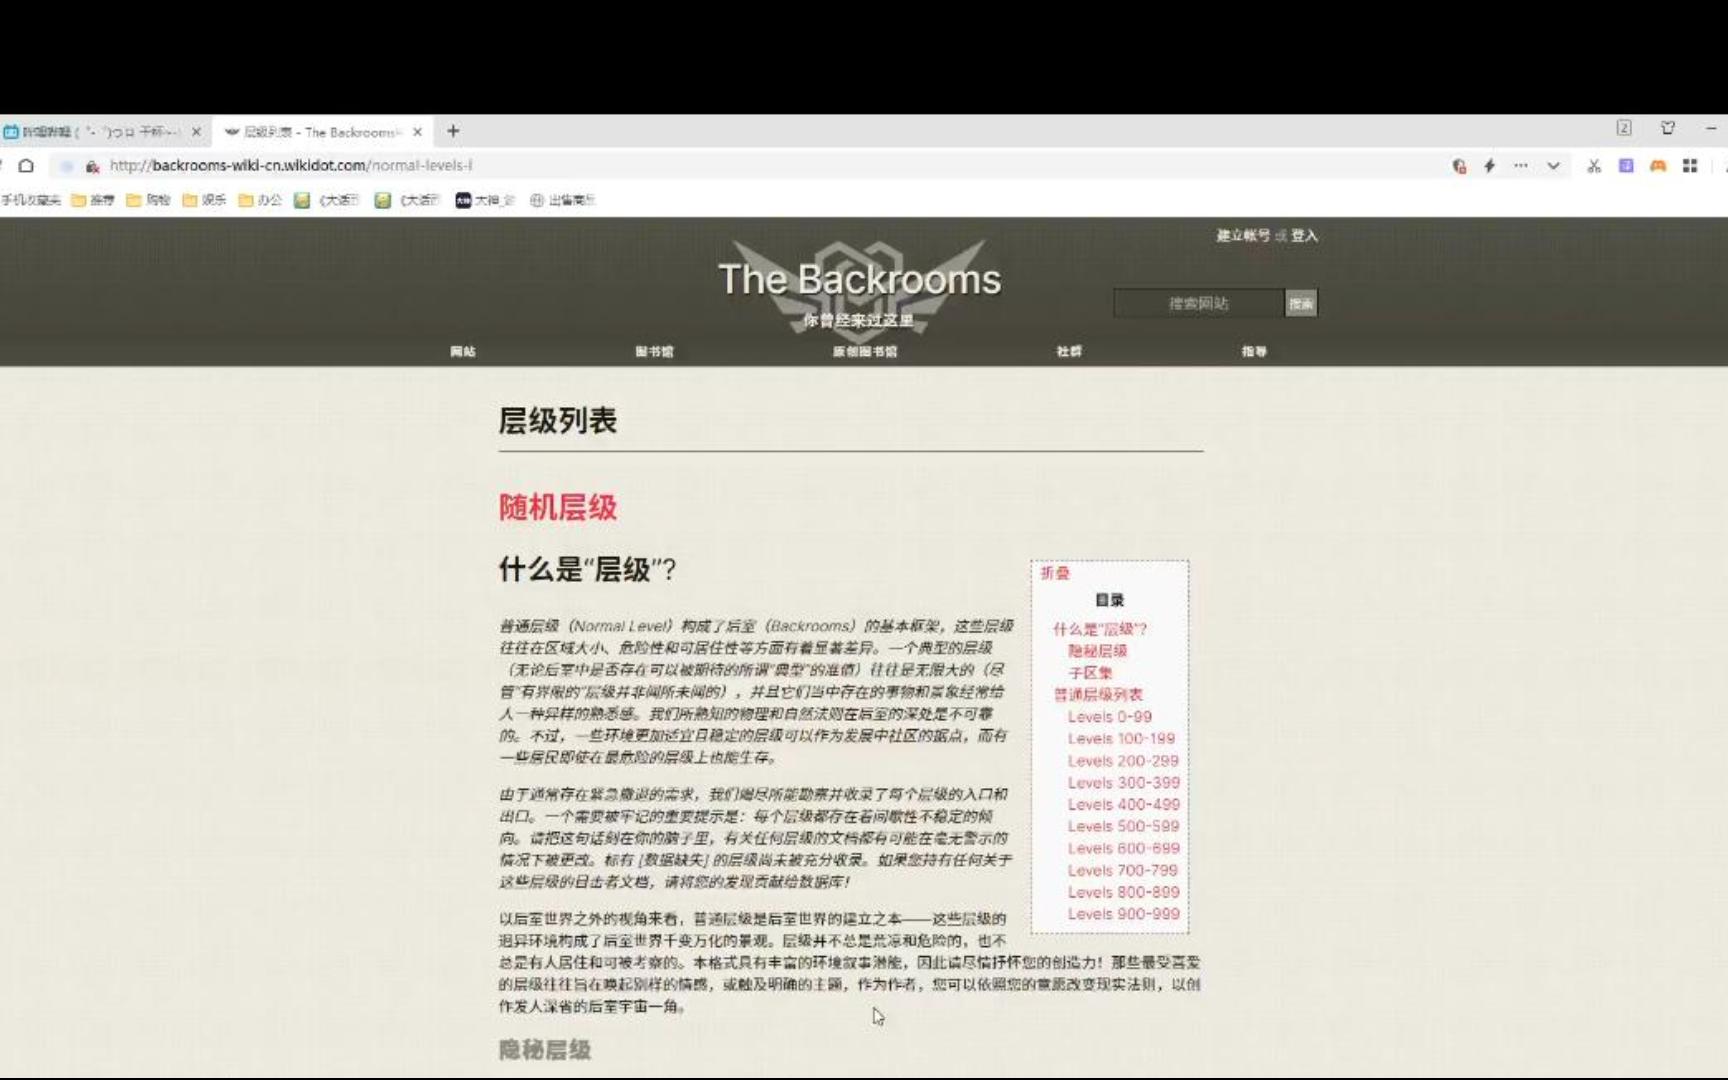Jump to 隐秘层级 in contents

click(x=1097, y=651)
